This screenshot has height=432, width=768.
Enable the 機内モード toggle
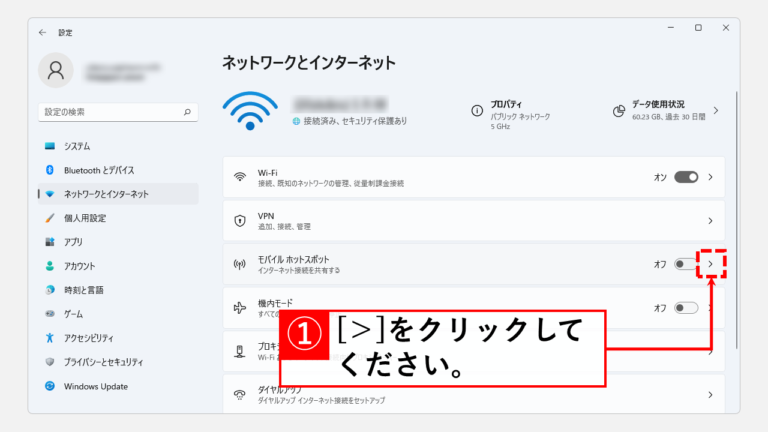point(686,308)
